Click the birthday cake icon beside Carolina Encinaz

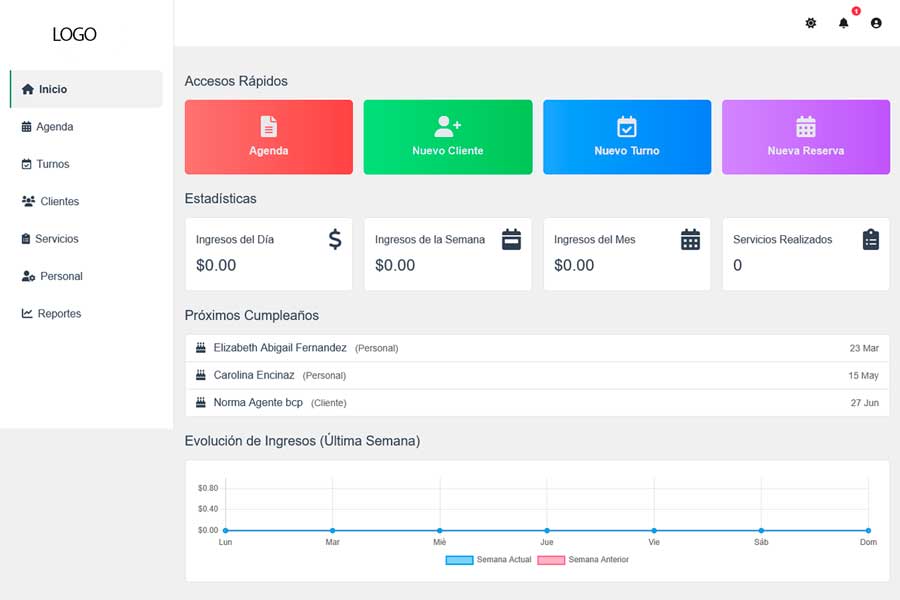[201, 375]
